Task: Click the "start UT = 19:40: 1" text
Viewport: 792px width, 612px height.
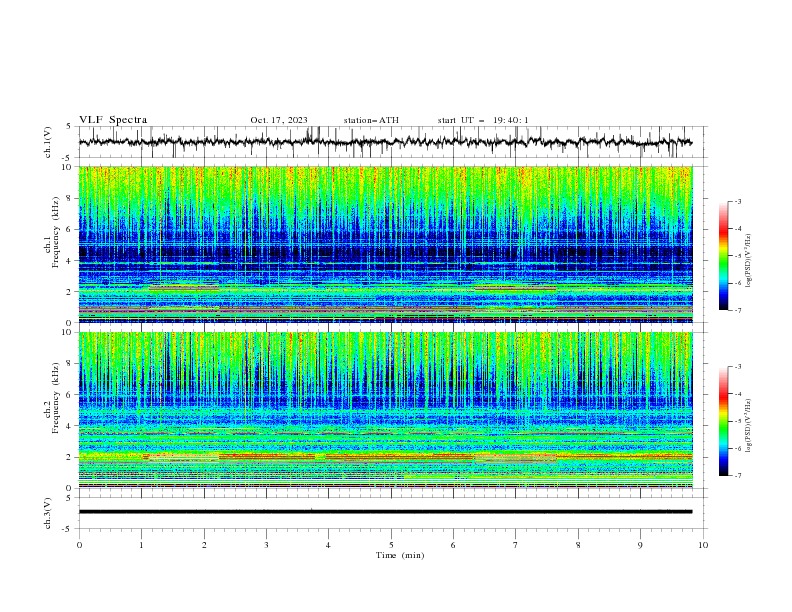Action: [x=483, y=120]
